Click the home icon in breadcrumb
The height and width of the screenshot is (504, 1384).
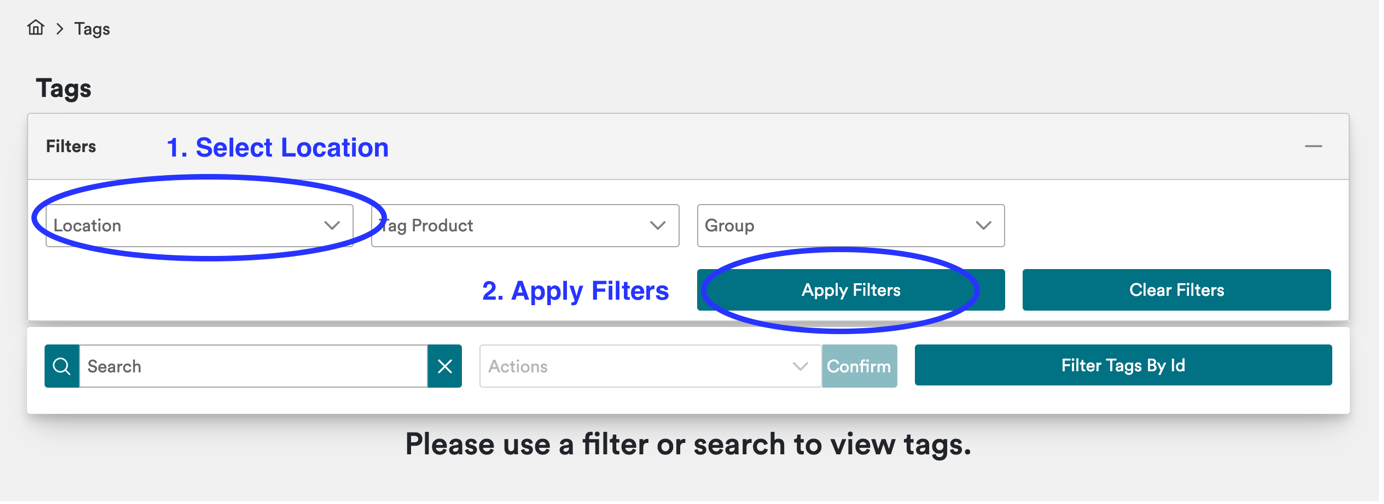coord(36,28)
